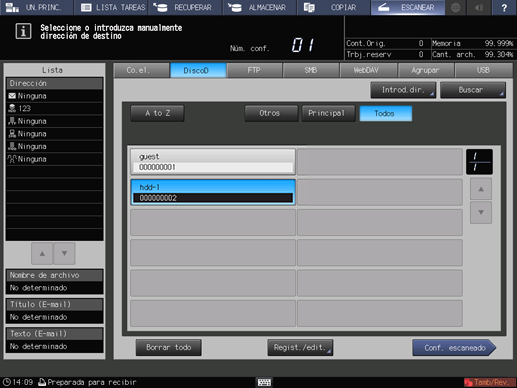Deselect the hdd-1 000000002 destination
This screenshot has height=388, width=517.
click(x=213, y=192)
